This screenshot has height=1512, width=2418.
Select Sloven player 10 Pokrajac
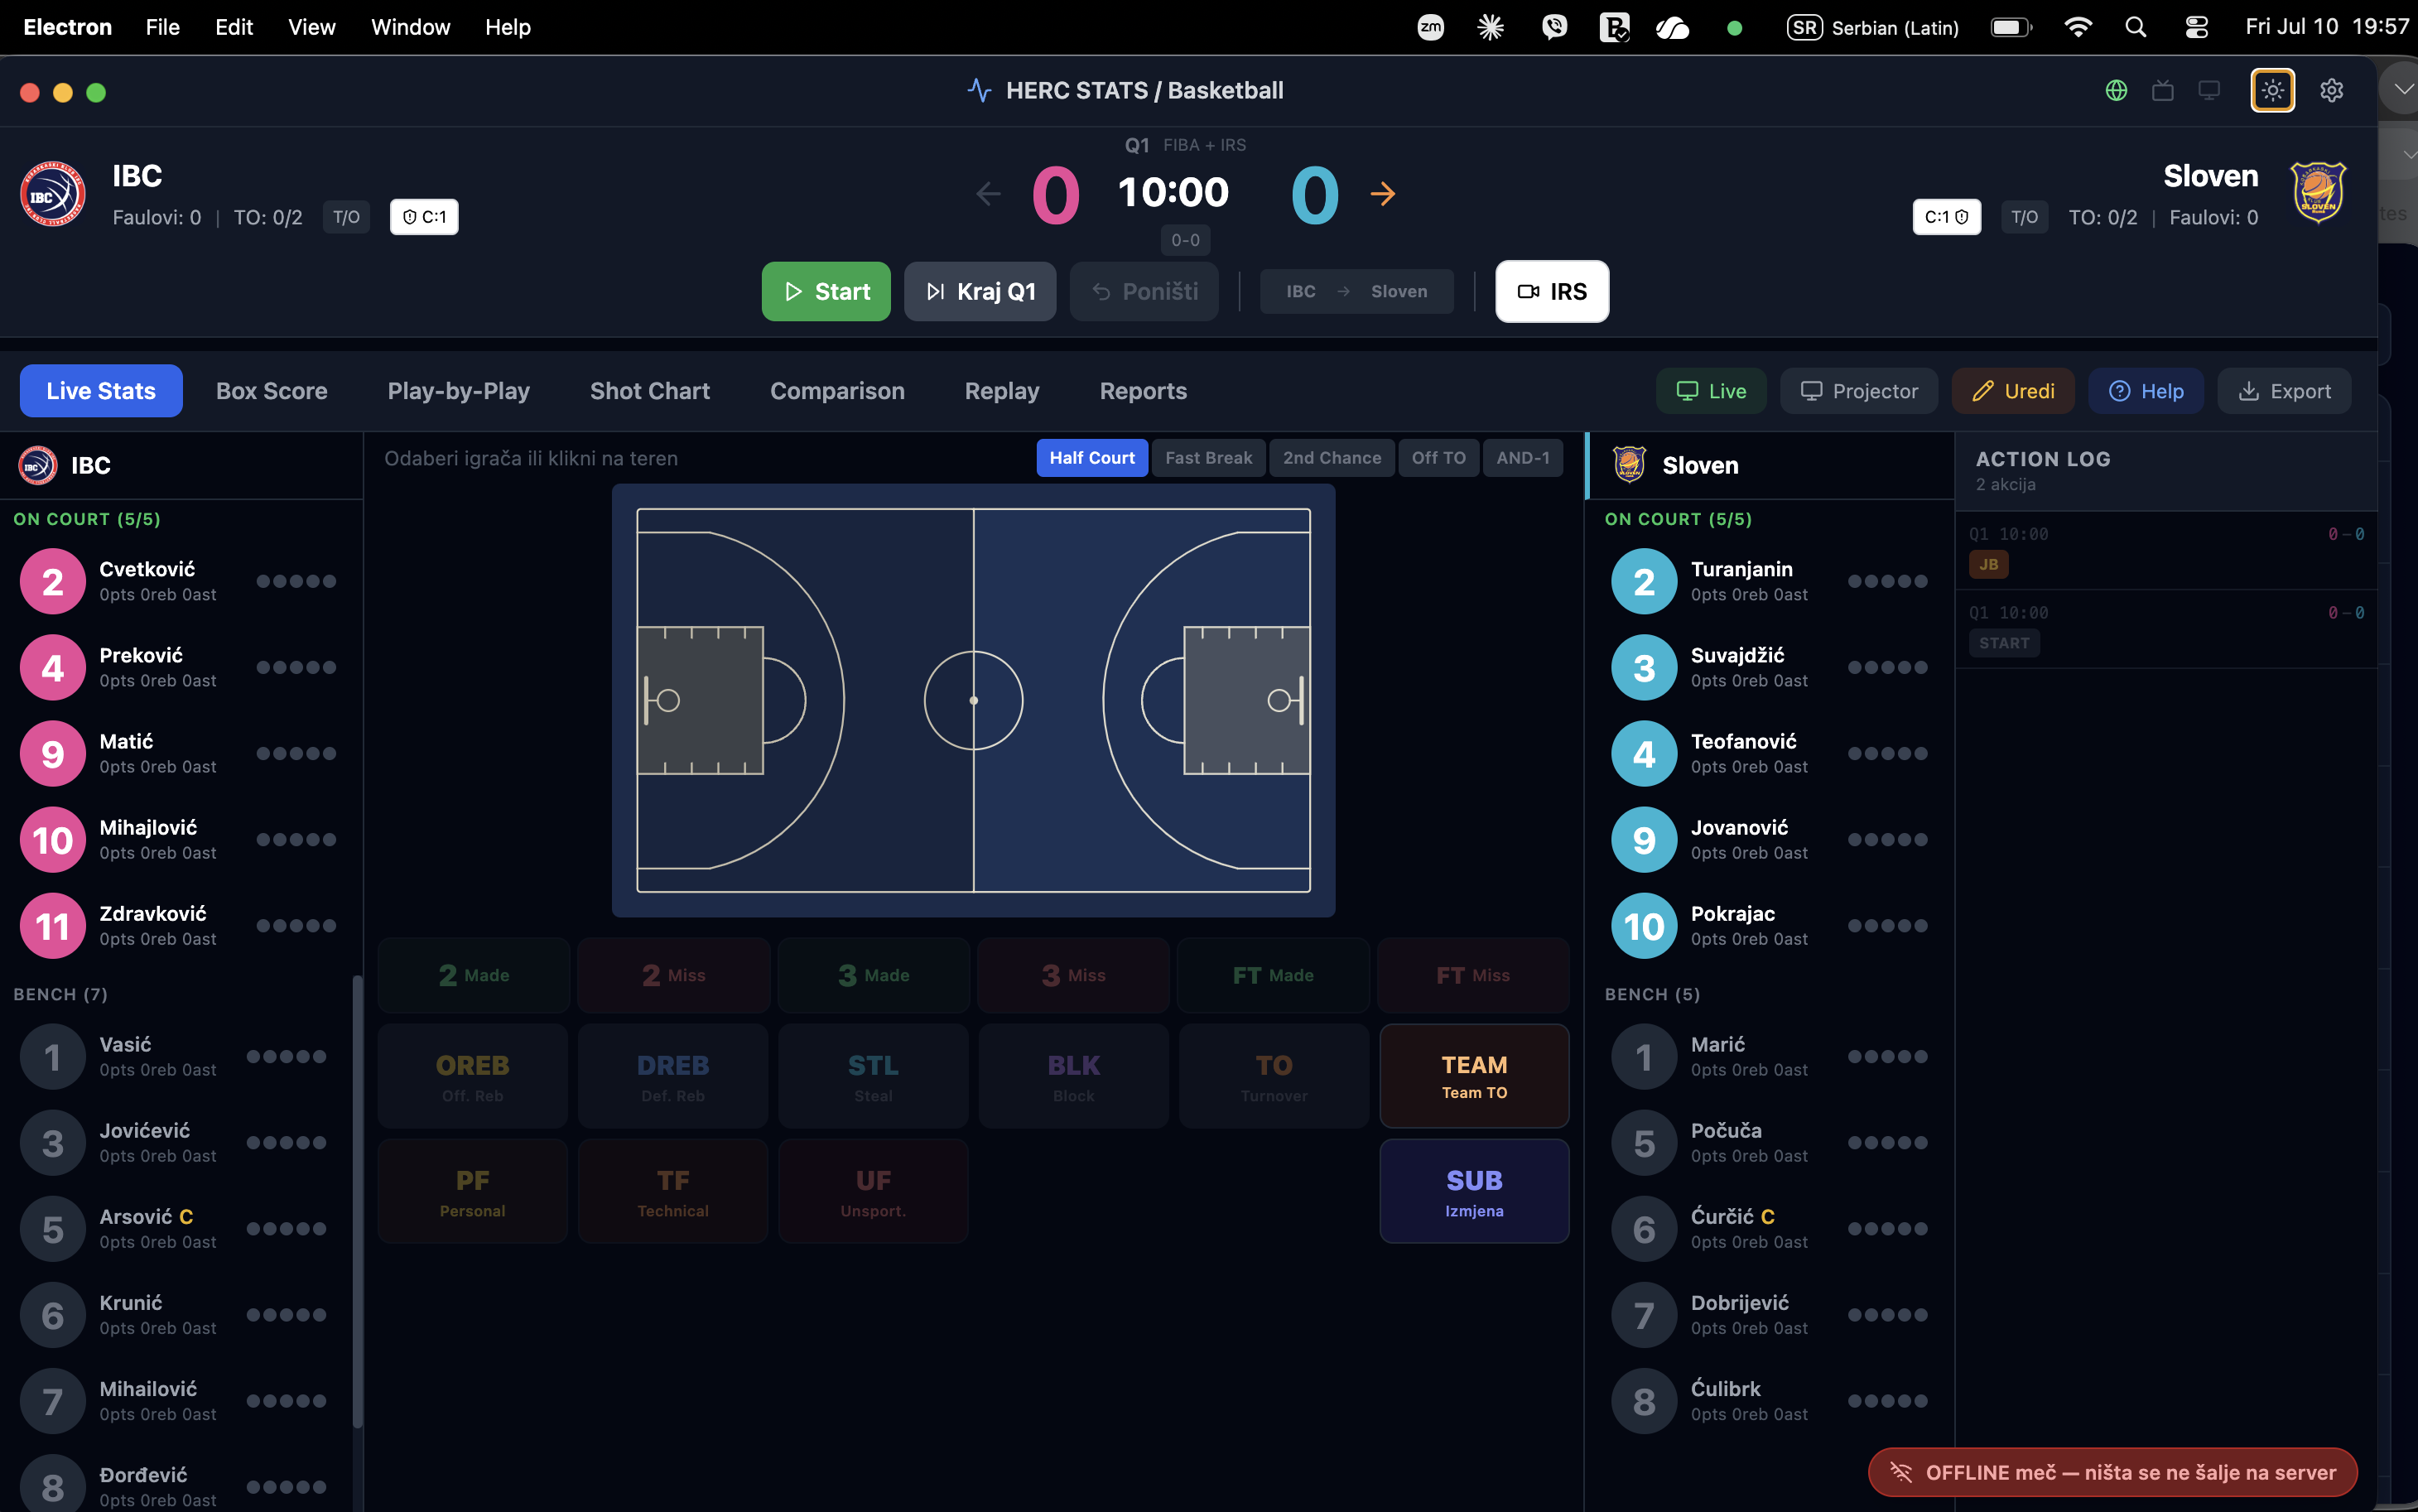[1770, 925]
